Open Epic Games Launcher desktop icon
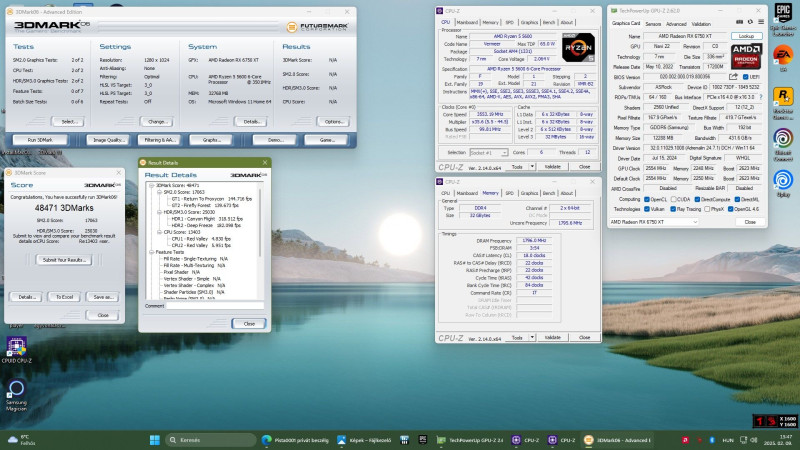The image size is (800, 450). coord(783,20)
